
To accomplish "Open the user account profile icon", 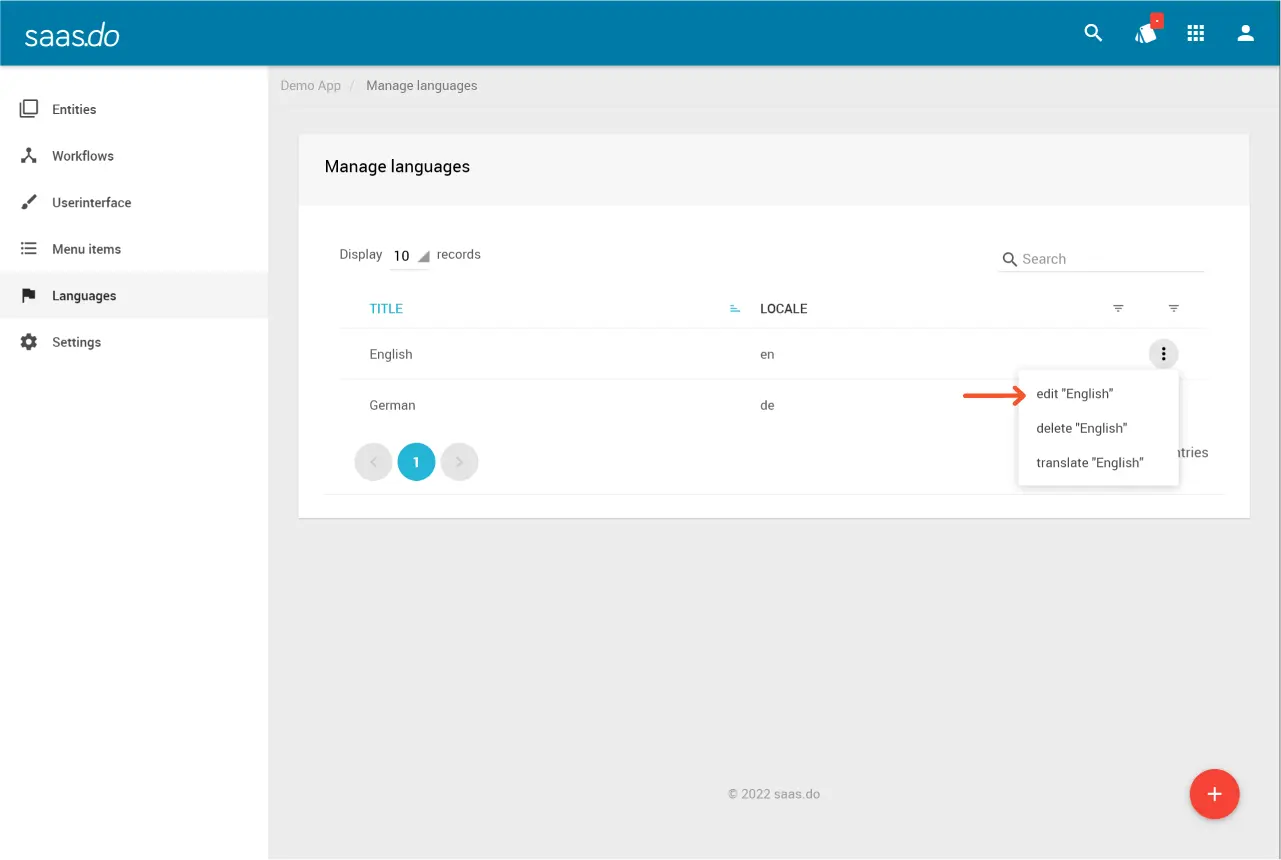I will (x=1245, y=33).
